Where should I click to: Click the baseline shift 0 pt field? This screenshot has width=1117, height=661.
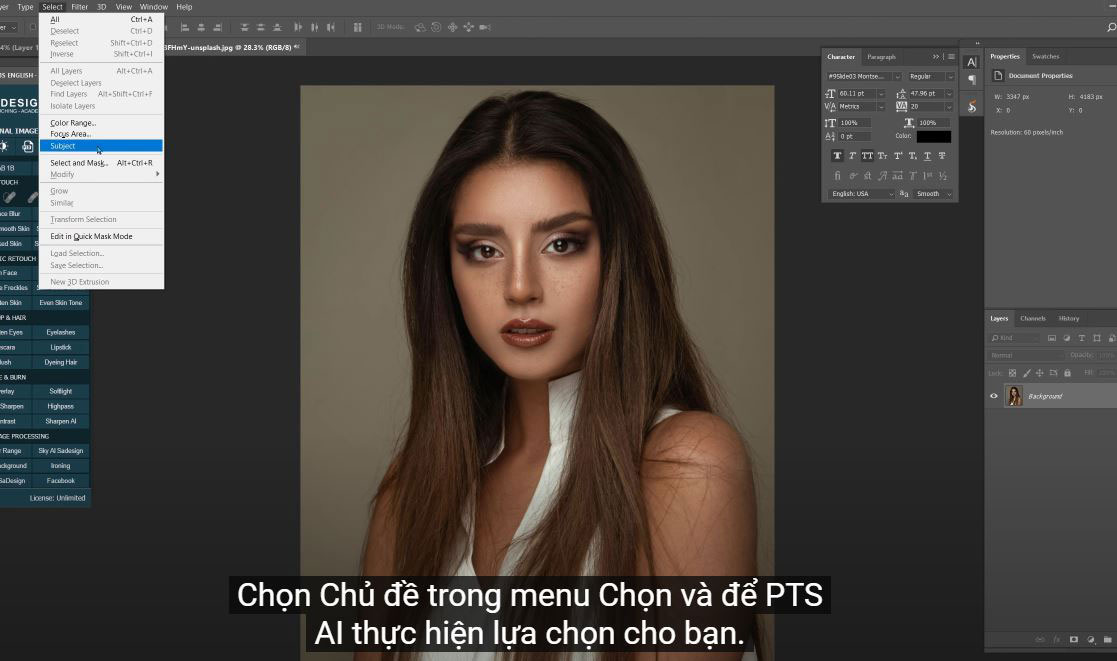tap(854, 136)
